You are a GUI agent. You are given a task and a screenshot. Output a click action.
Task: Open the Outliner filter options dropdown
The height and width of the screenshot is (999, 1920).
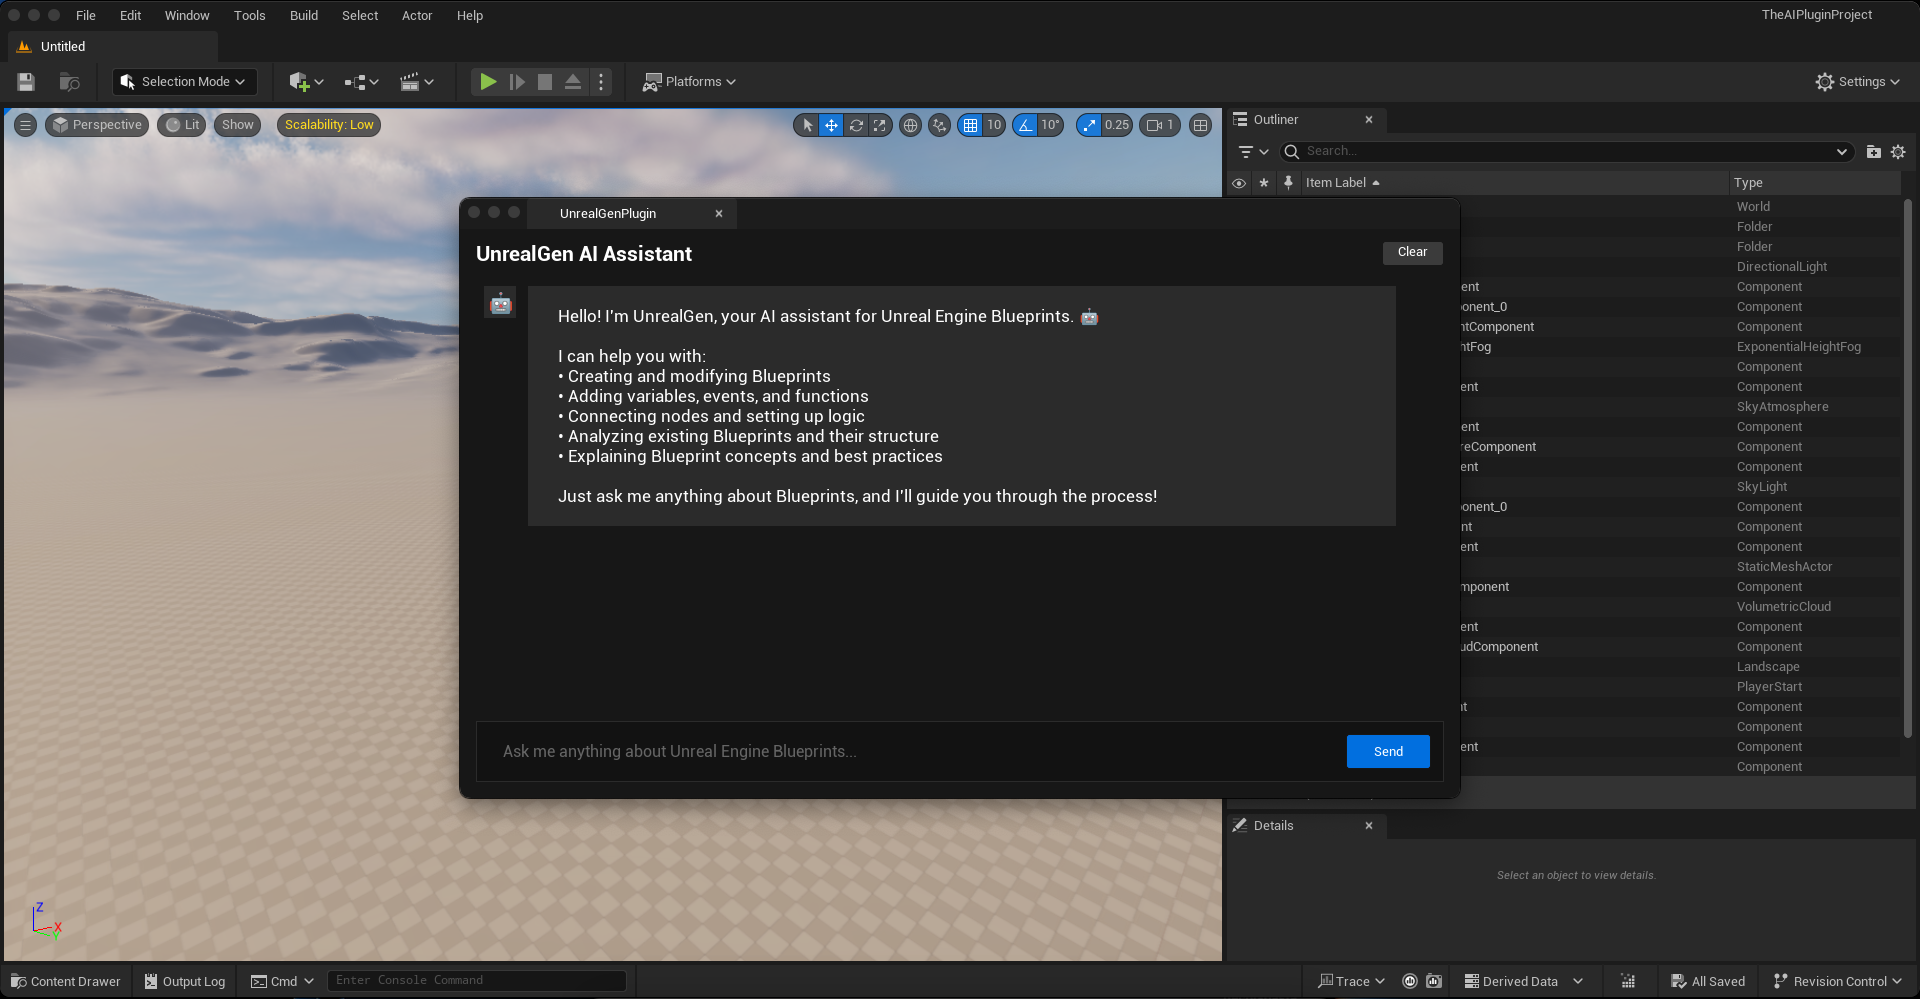[1253, 151]
